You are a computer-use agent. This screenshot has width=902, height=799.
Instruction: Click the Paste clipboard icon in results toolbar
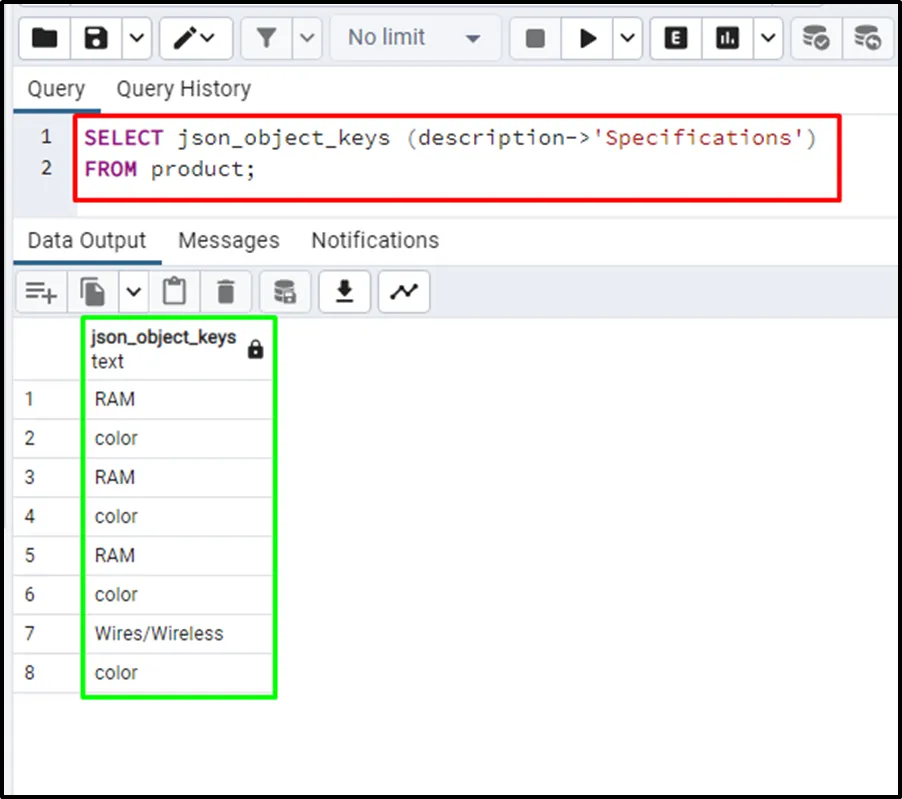coord(175,292)
